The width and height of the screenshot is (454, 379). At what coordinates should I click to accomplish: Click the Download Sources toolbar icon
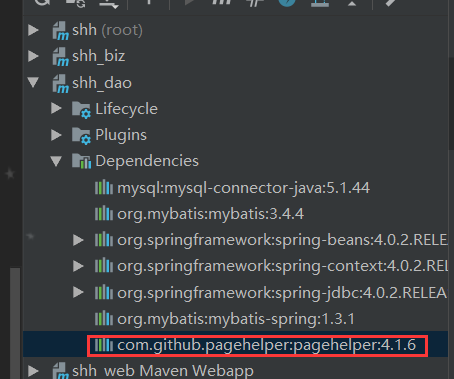[109, 3]
